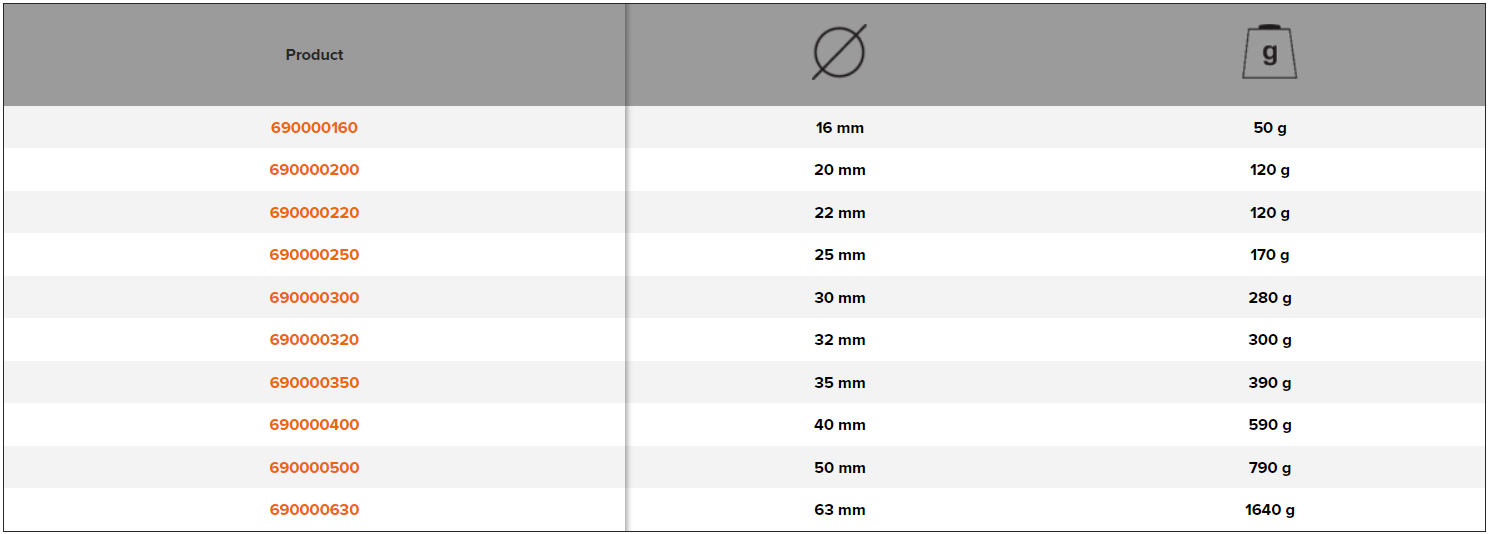The image size is (1489, 534).
Task: Open product link 690000320
Action: click(x=314, y=340)
